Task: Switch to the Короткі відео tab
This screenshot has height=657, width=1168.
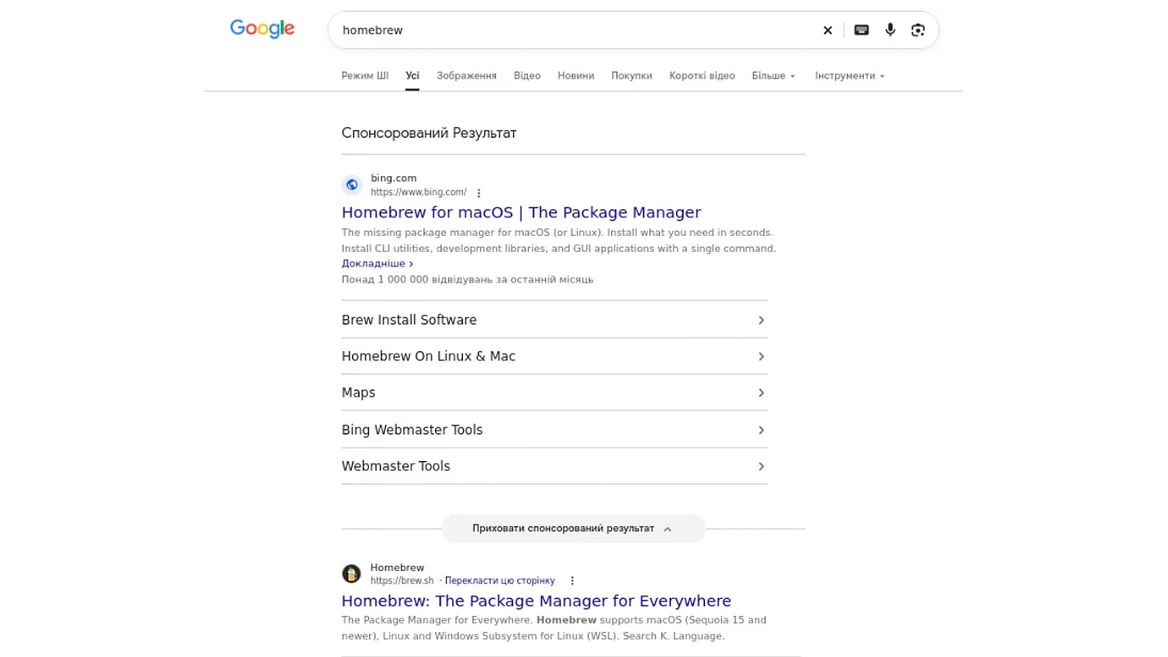Action: [702, 75]
